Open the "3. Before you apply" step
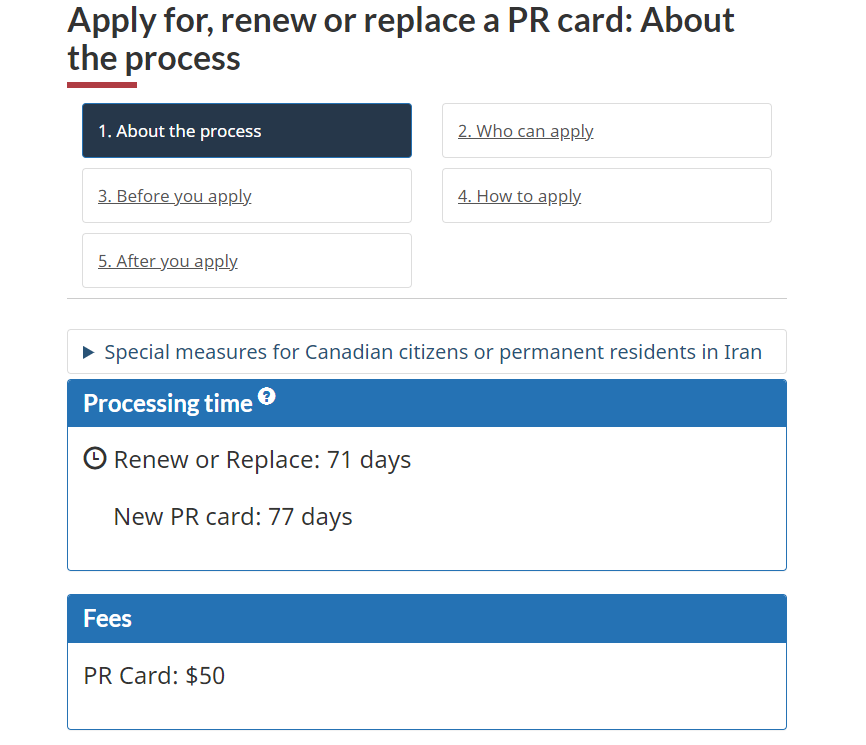This screenshot has height=745, width=866. point(175,196)
